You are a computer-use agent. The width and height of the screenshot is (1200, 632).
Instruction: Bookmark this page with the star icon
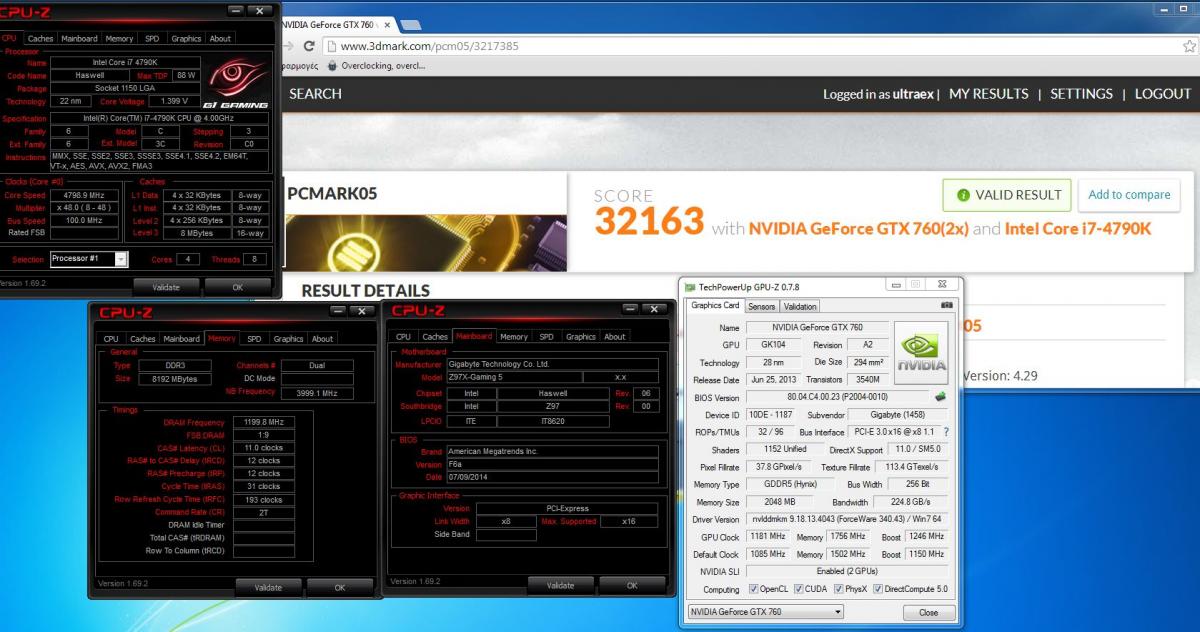click(1189, 46)
